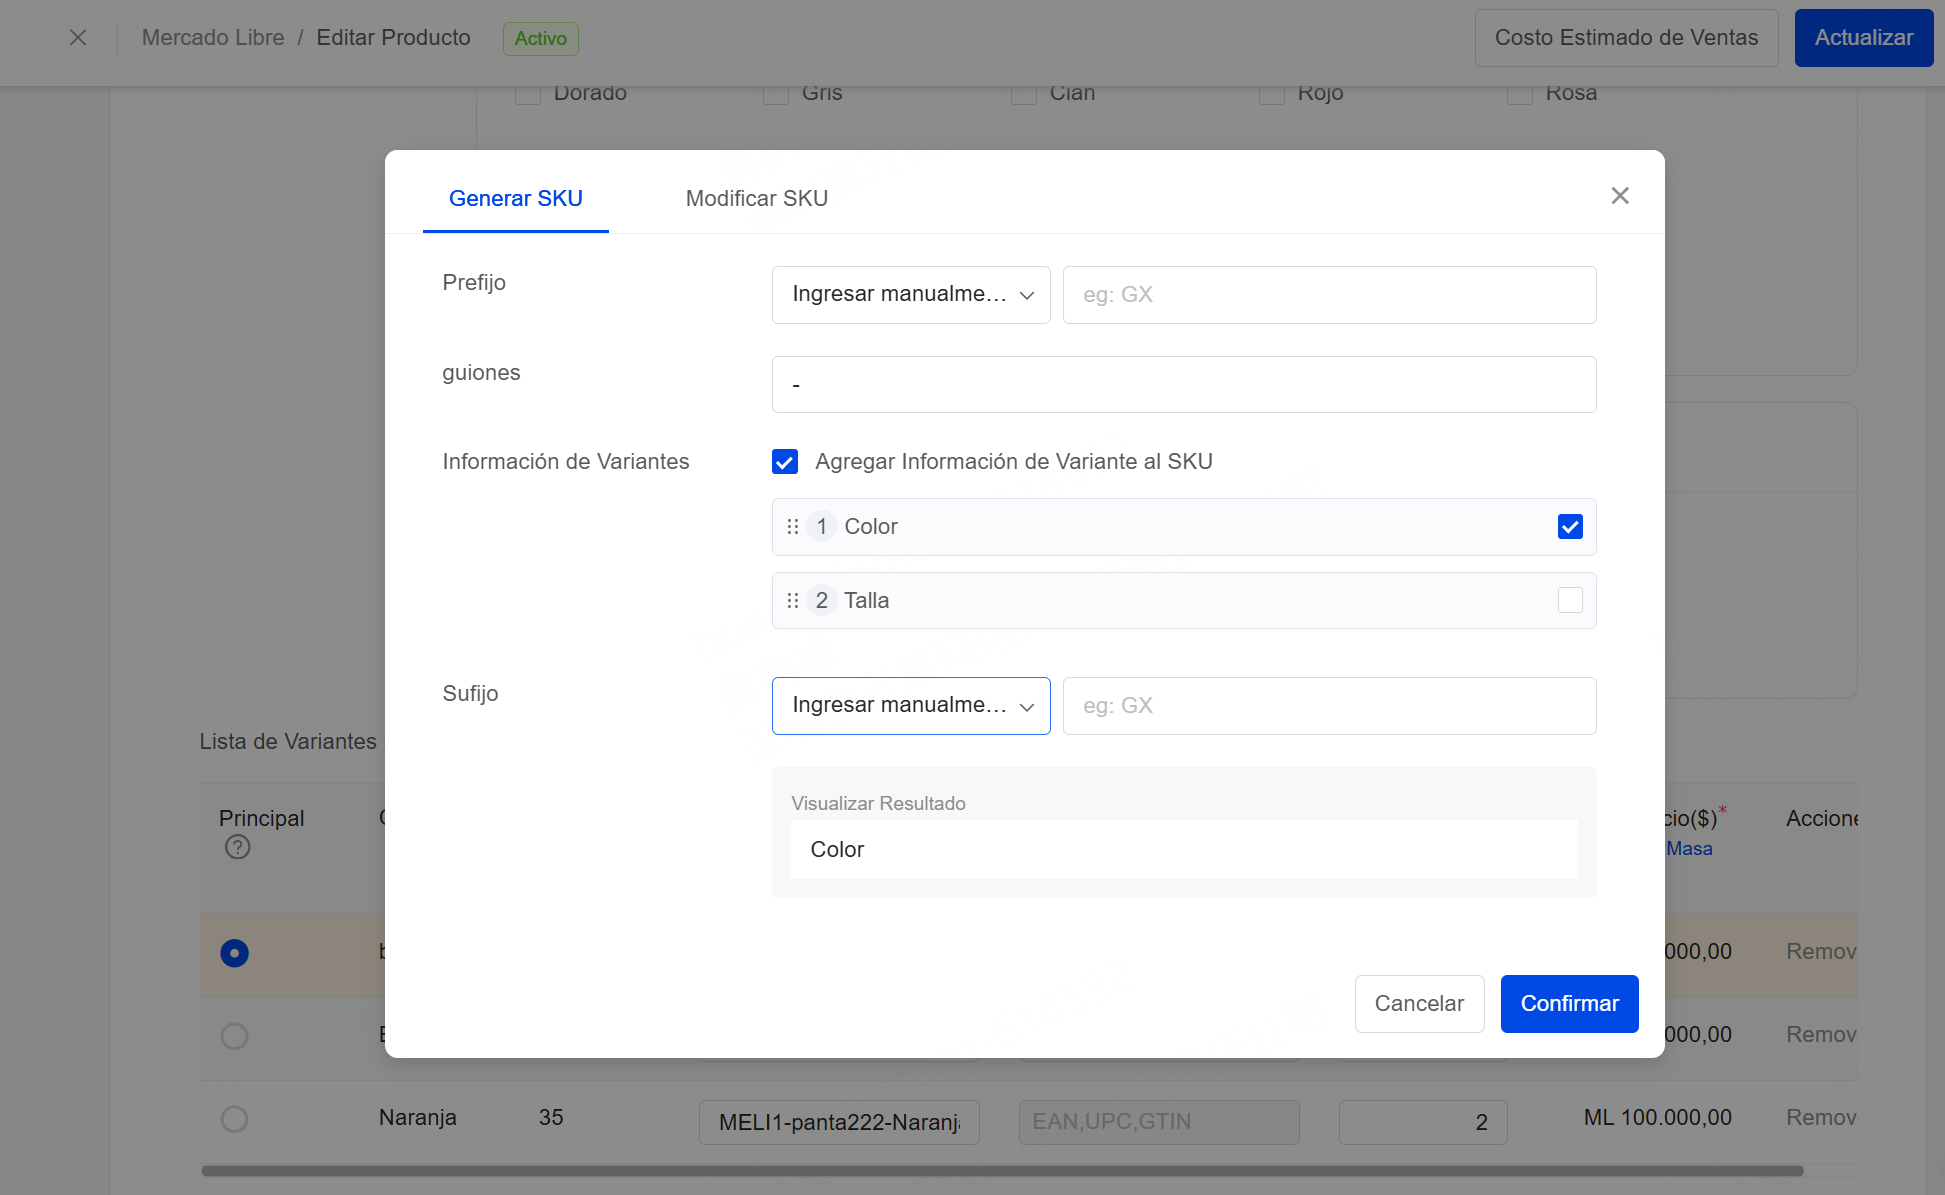The image size is (1945, 1195).
Task: Open the Prefijo type dropdown
Action: point(911,295)
